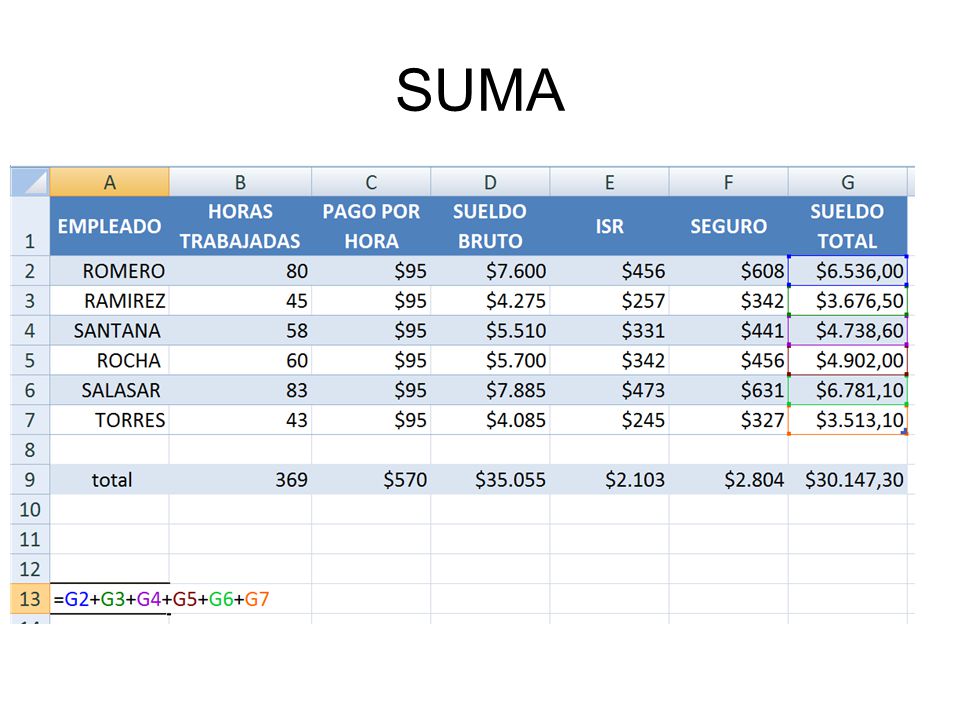The image size is (960, 720).
Task: Click the PAGO POR HORA header cell
Action: pyautogui.click(x=371, y=226)
